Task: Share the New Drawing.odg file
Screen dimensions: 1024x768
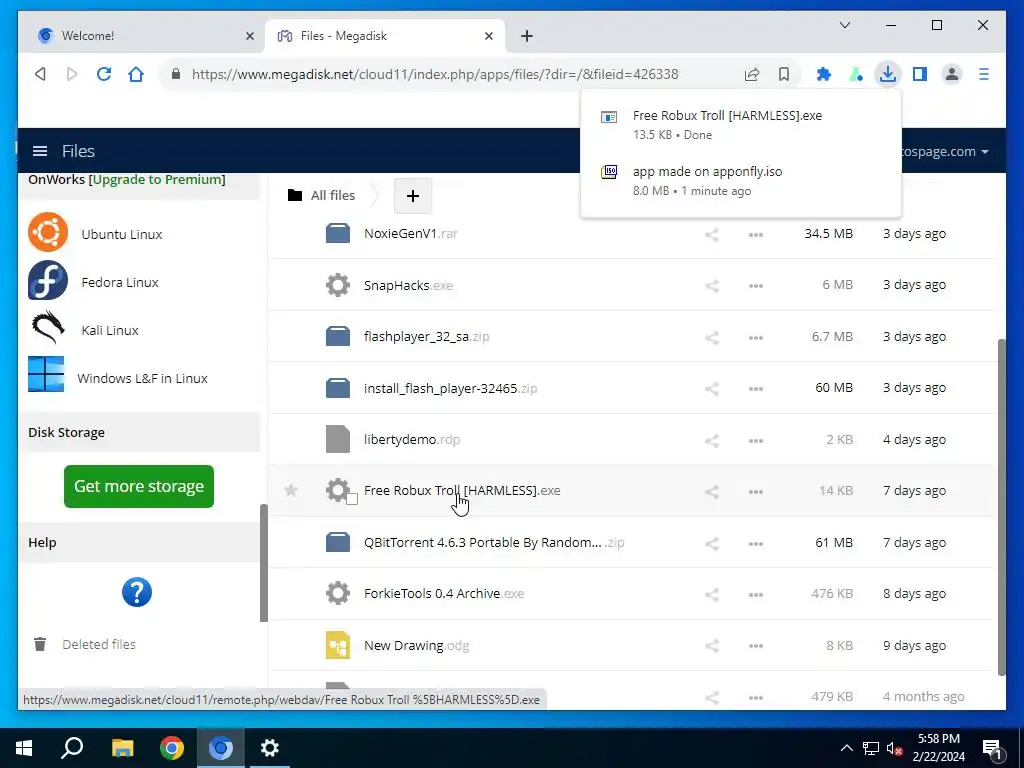Action: point(712,646)
